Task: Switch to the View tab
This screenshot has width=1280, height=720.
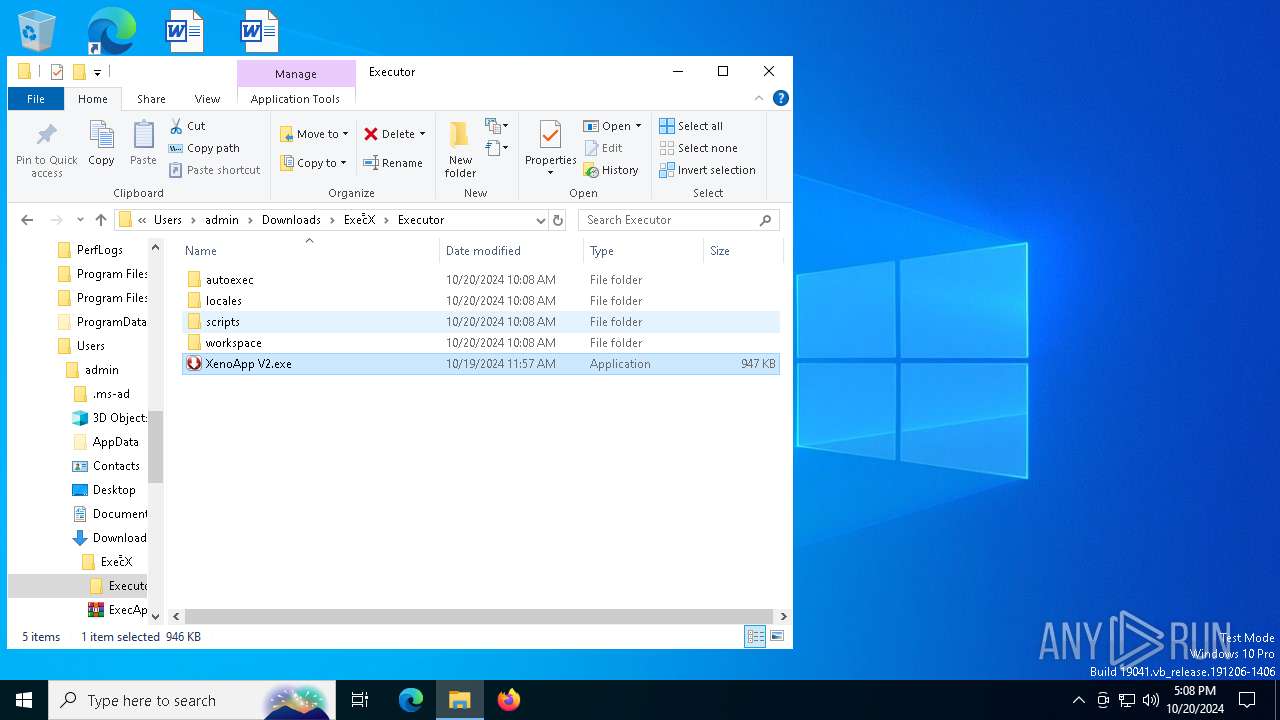Action: (207, 99)
